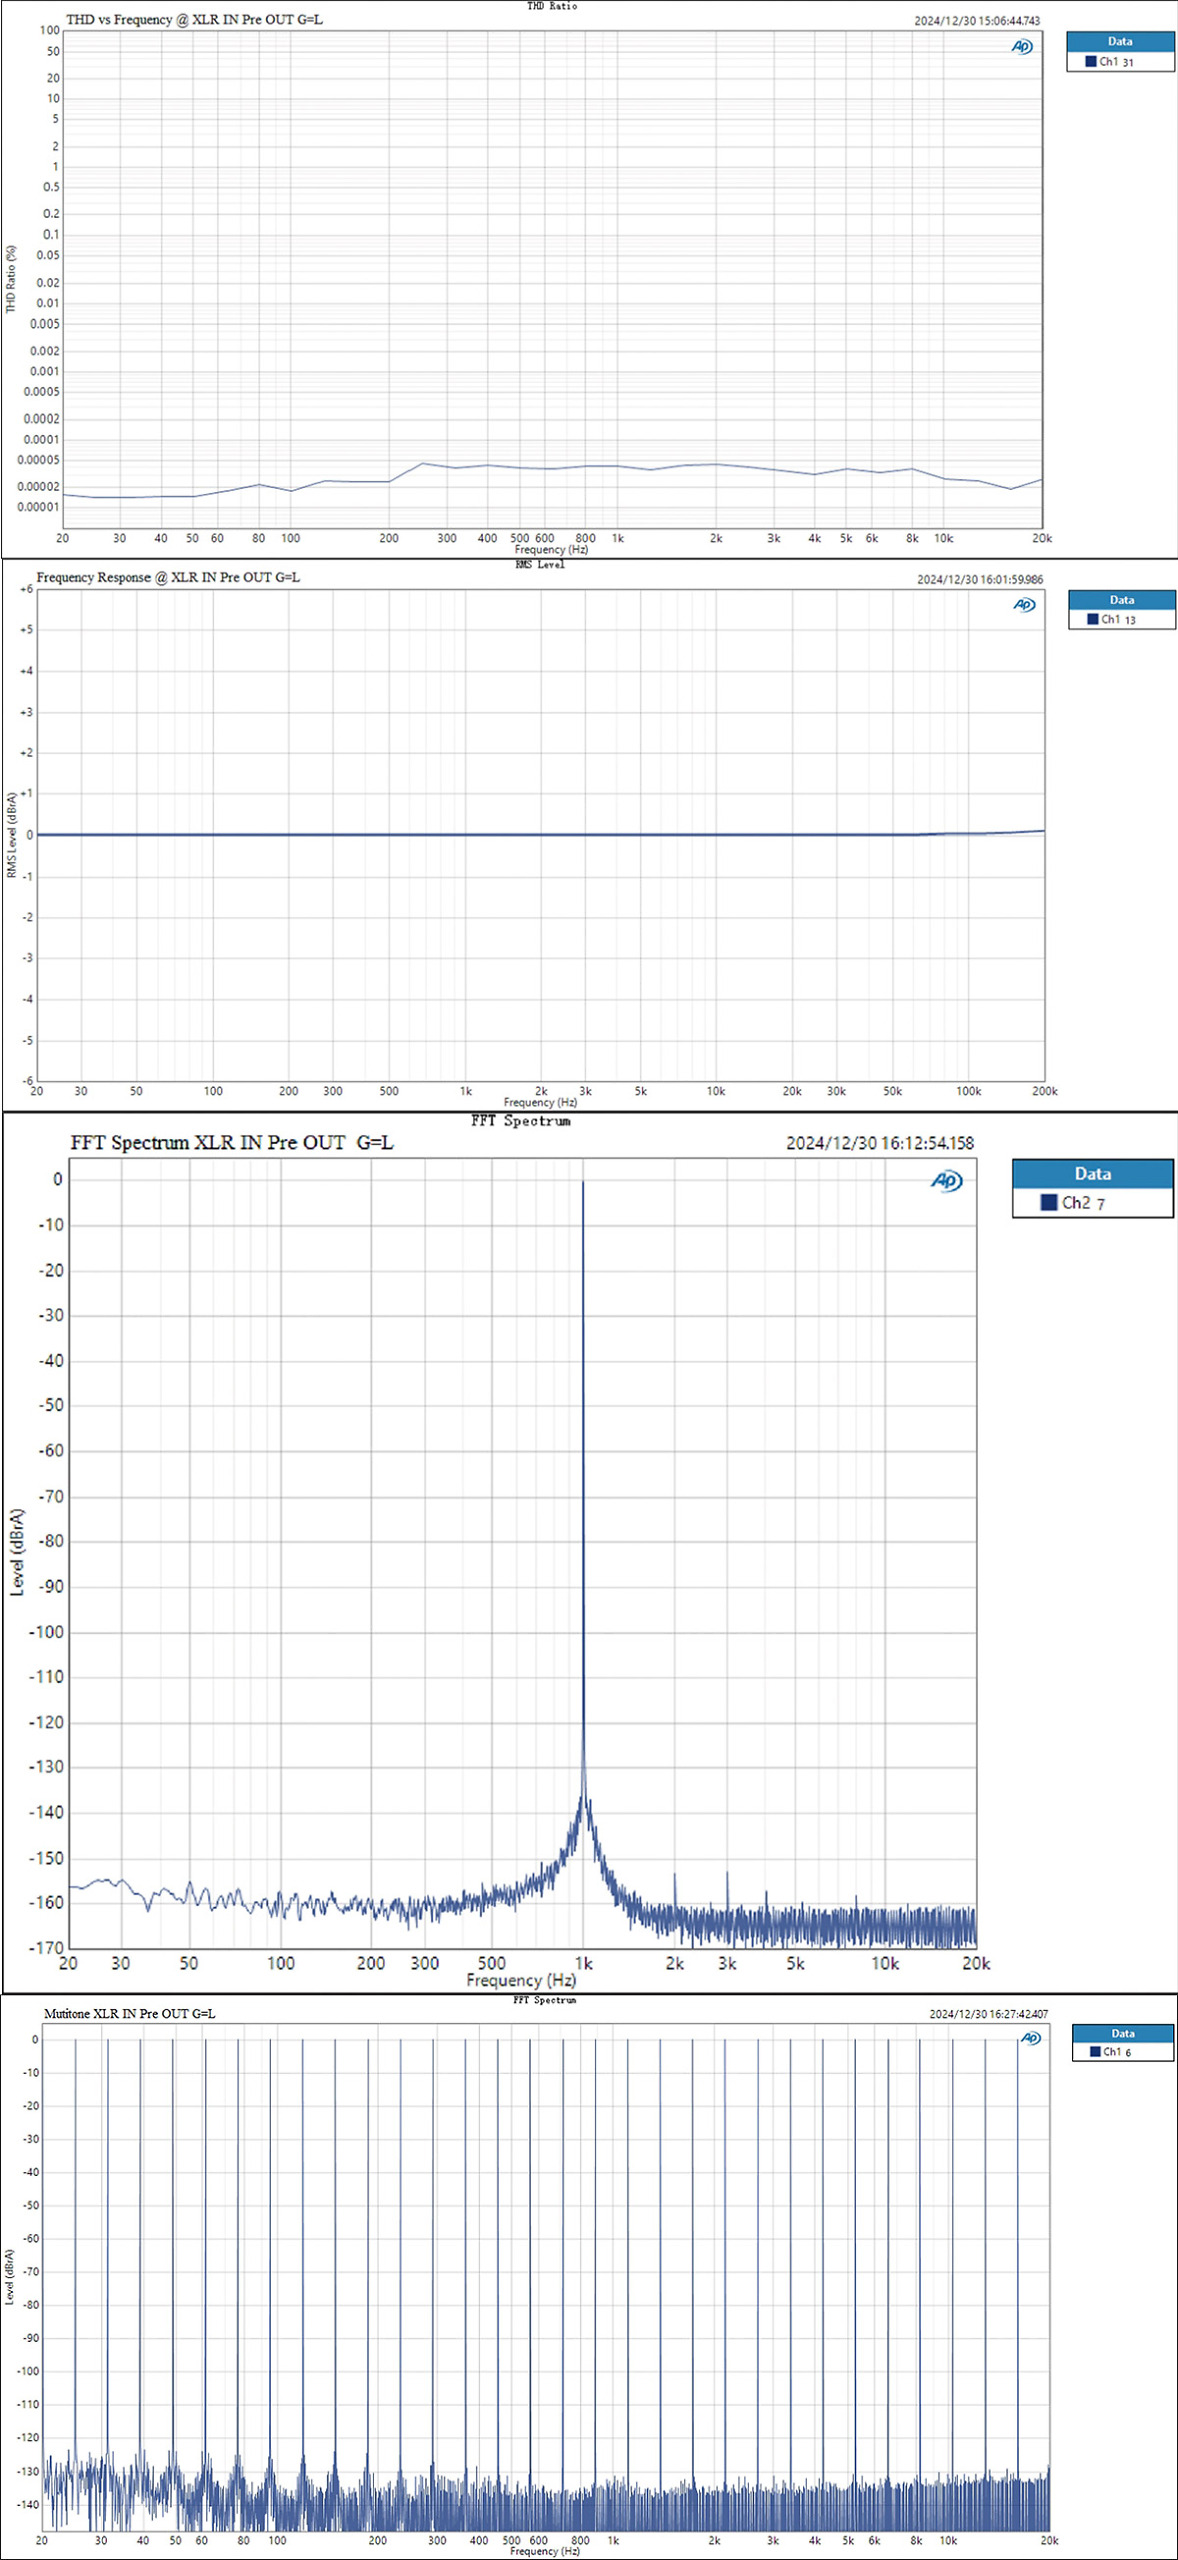Click the Data header above Ch1 13
1178x2560 pixels.
[x=1121, y=600]
